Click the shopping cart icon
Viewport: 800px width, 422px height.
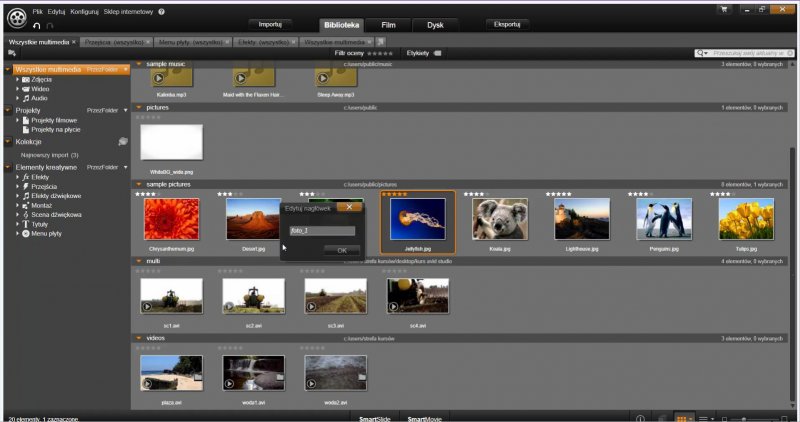coord(723,9)
